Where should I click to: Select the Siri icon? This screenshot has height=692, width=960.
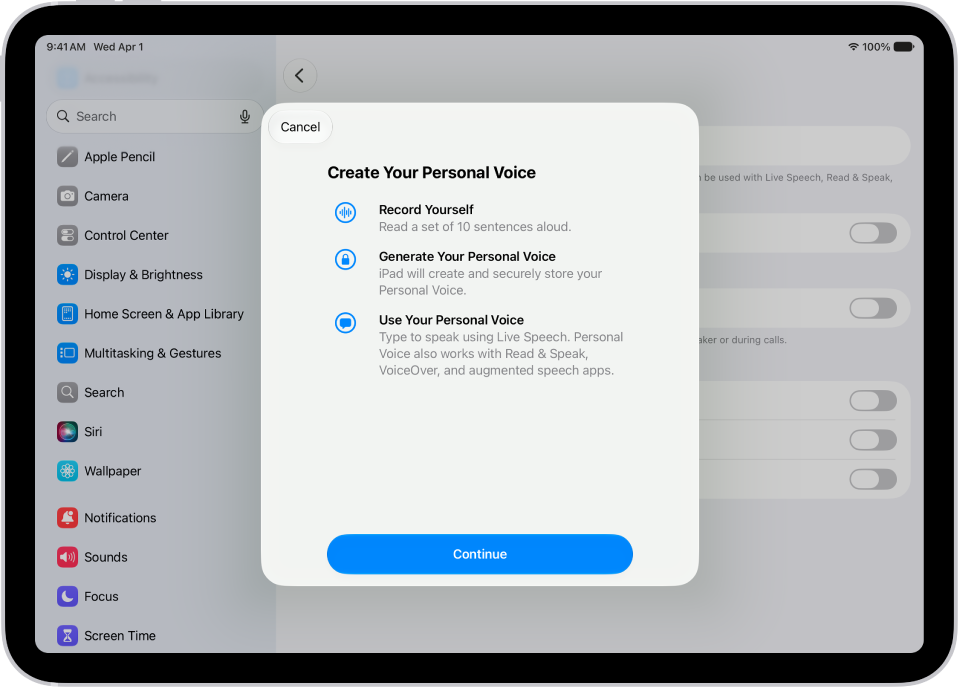[x=67, y=432]
